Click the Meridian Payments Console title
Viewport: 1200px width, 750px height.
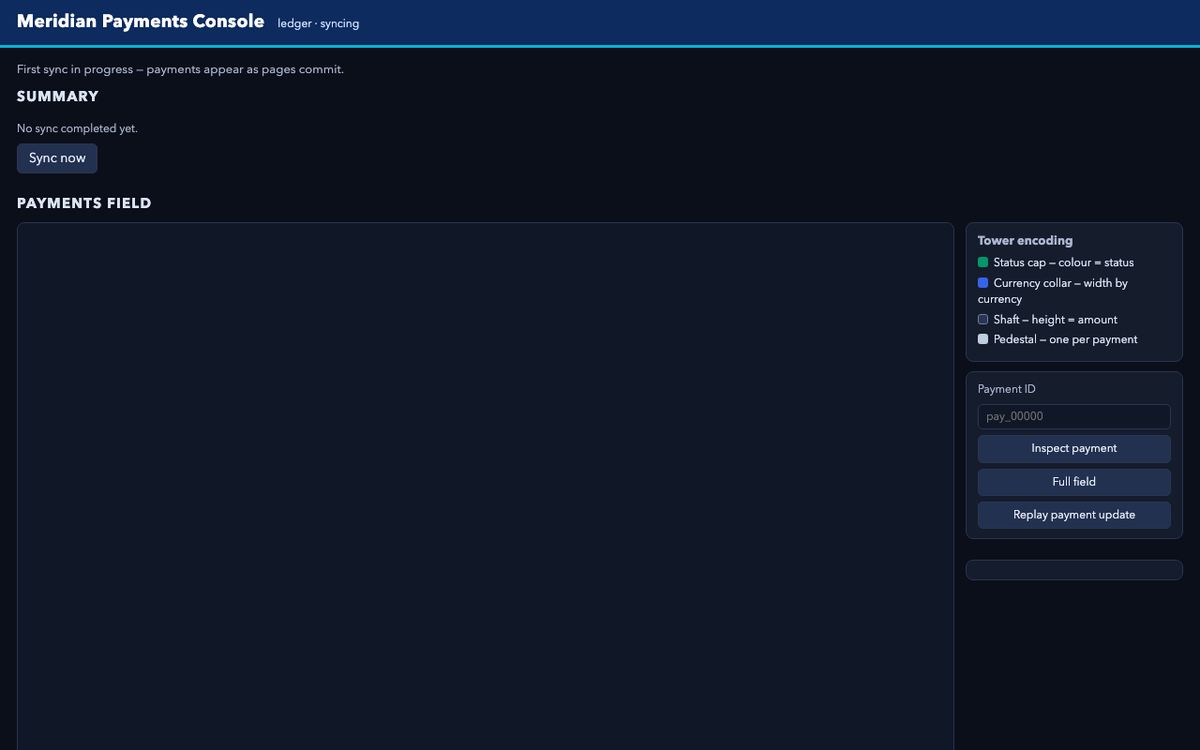[x=141, y=21]
